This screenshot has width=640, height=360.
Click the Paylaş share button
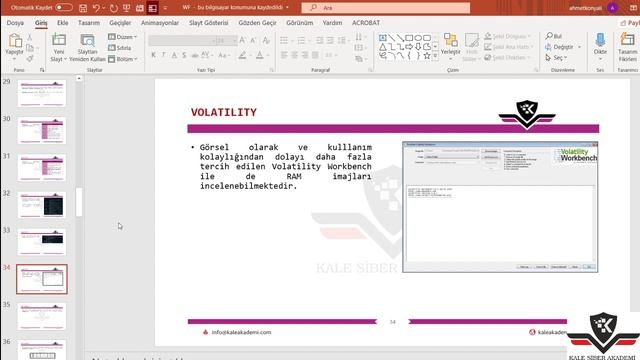[629, 23]
